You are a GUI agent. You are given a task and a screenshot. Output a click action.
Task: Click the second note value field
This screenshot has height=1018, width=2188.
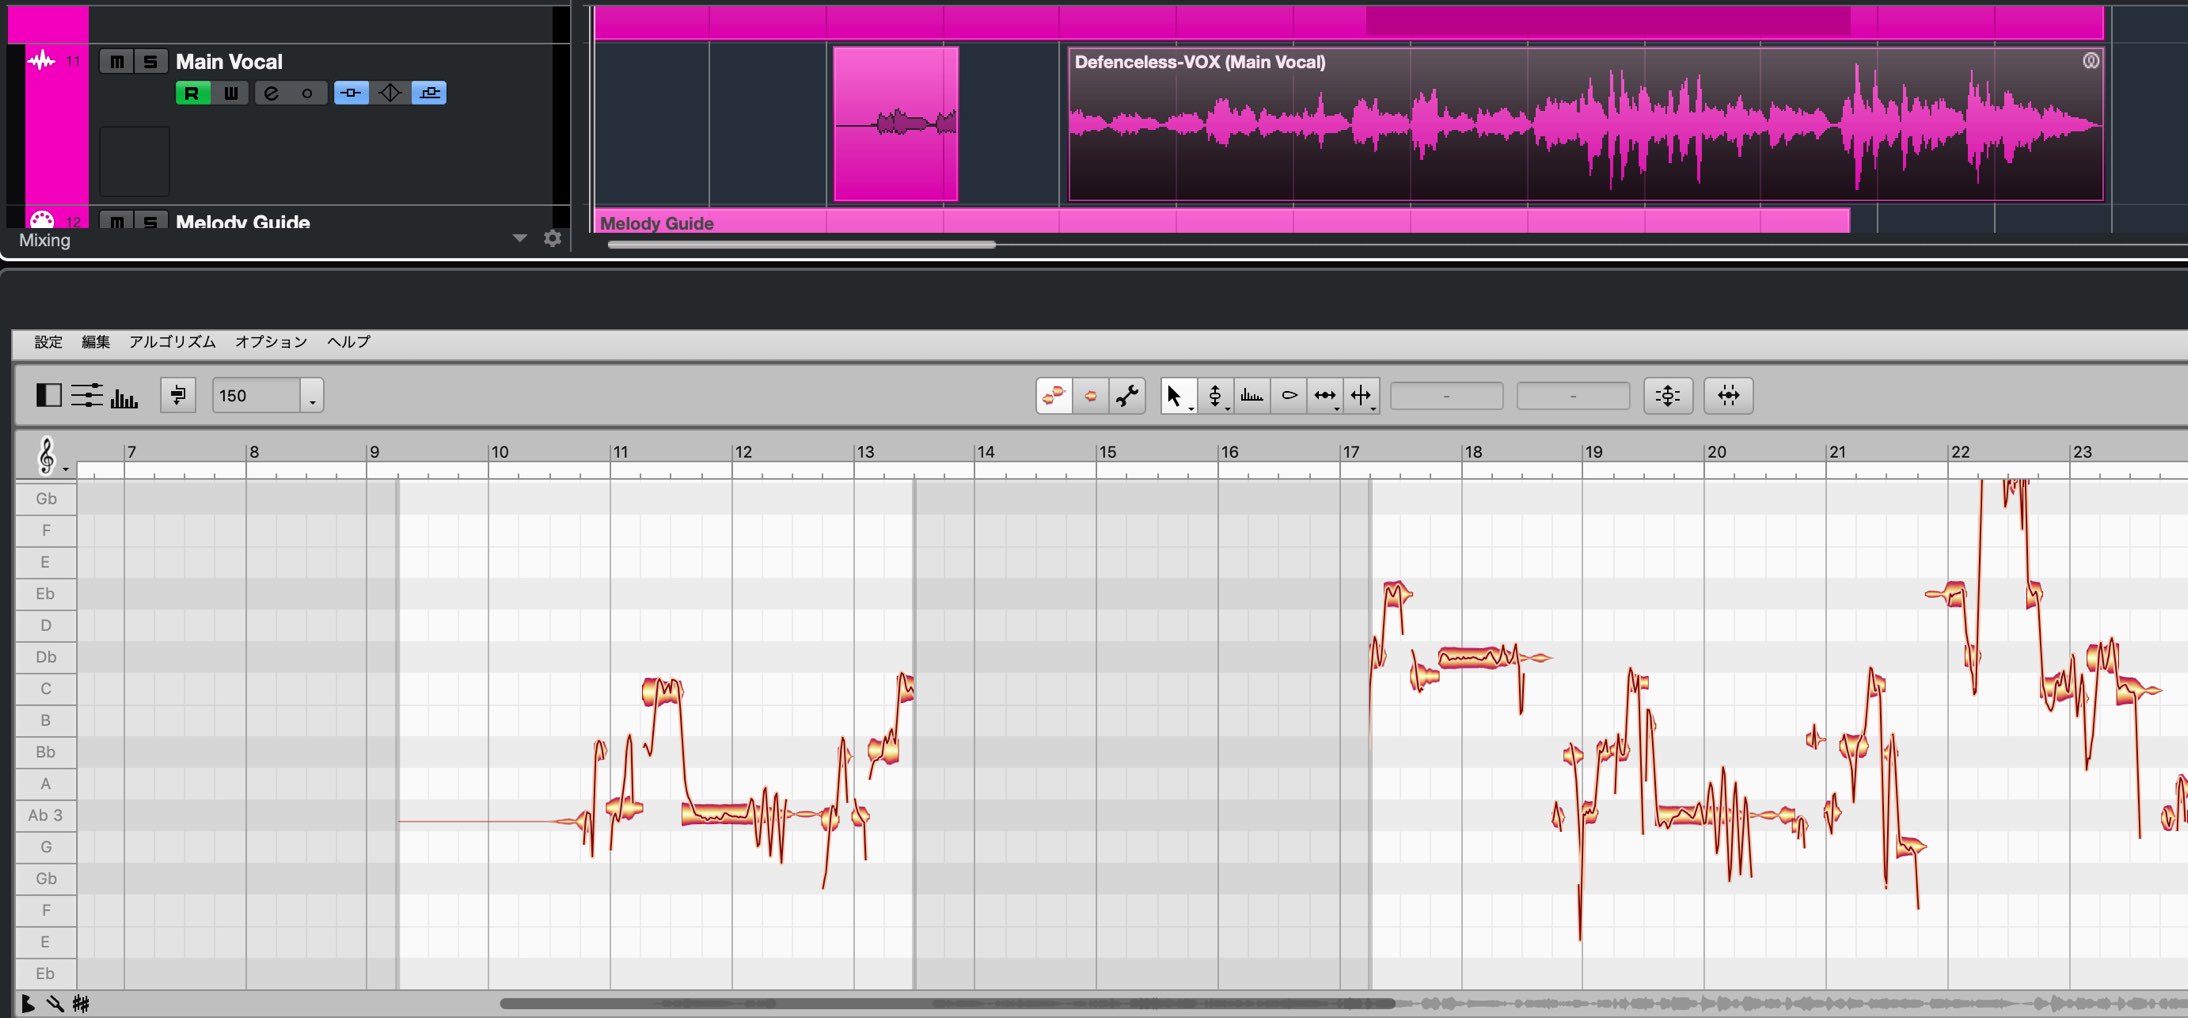tap(1572, 396)
